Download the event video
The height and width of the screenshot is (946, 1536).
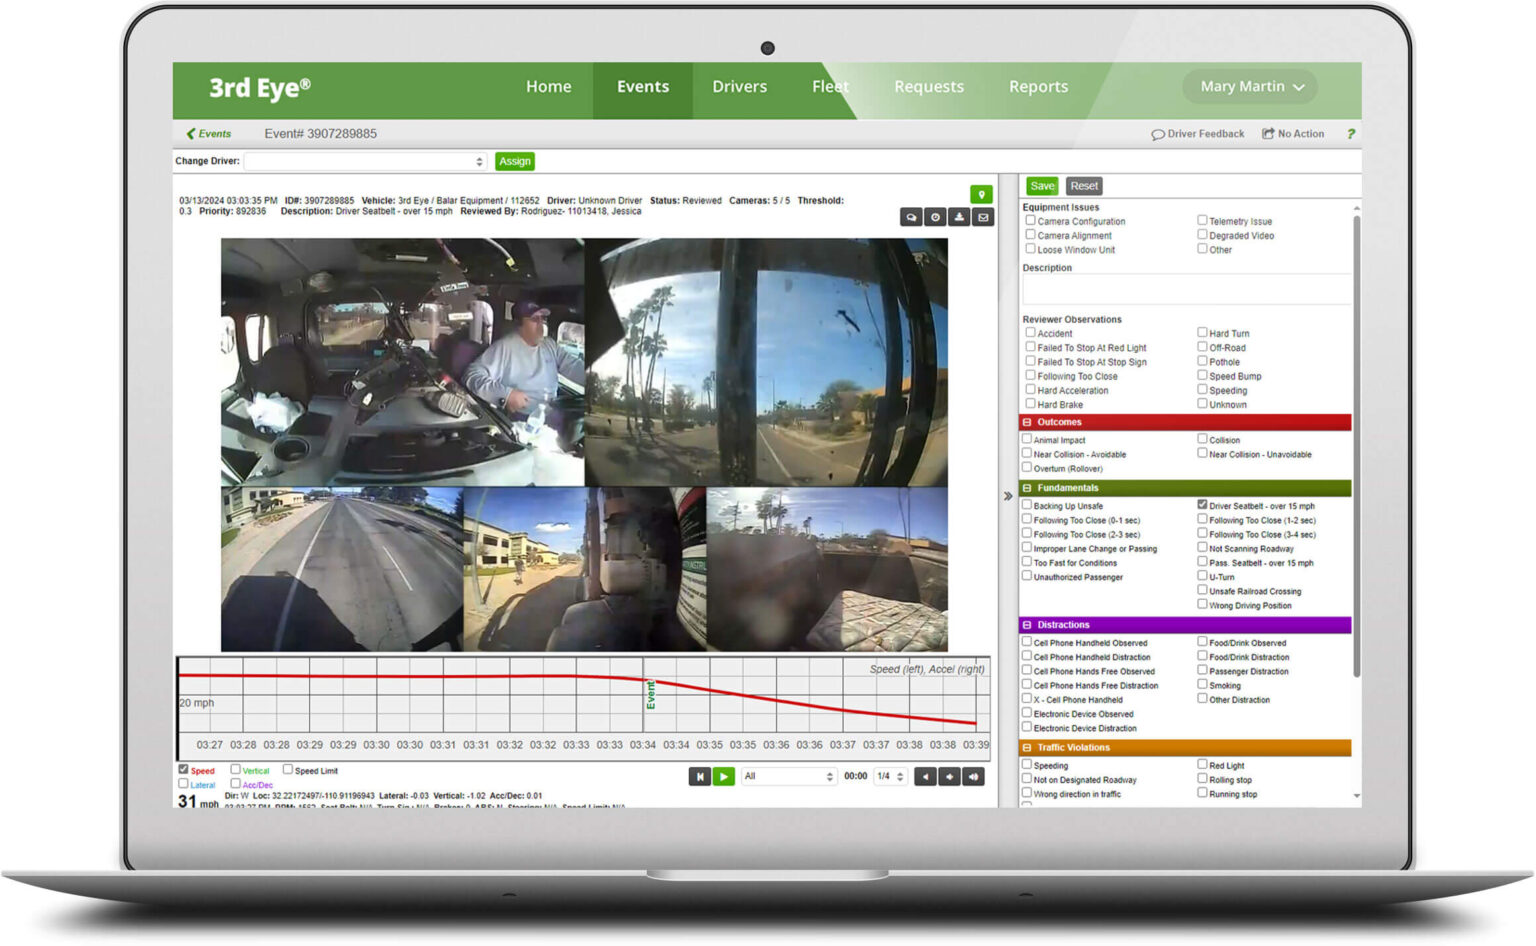[x=959, y=217]
